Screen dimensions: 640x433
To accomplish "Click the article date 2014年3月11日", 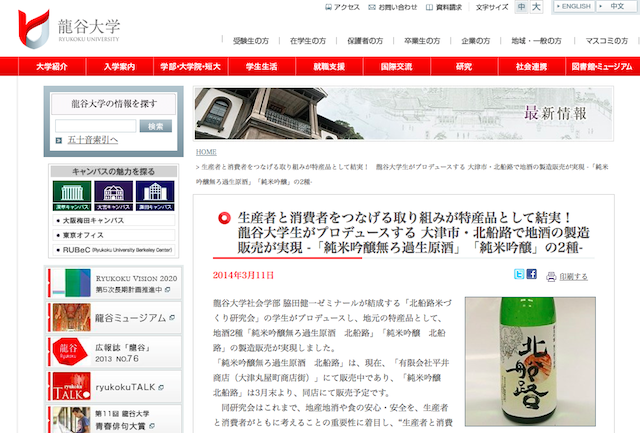I will [x=243, y=275].
